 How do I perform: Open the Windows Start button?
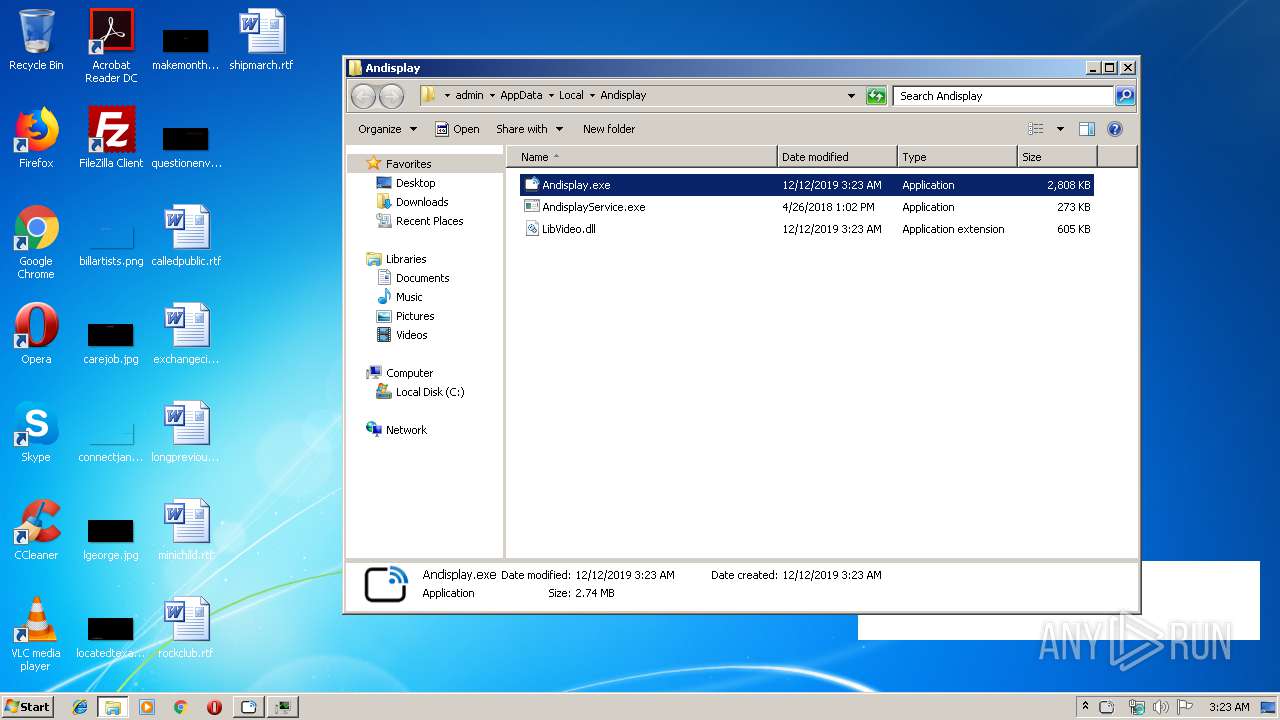[28, 706]
